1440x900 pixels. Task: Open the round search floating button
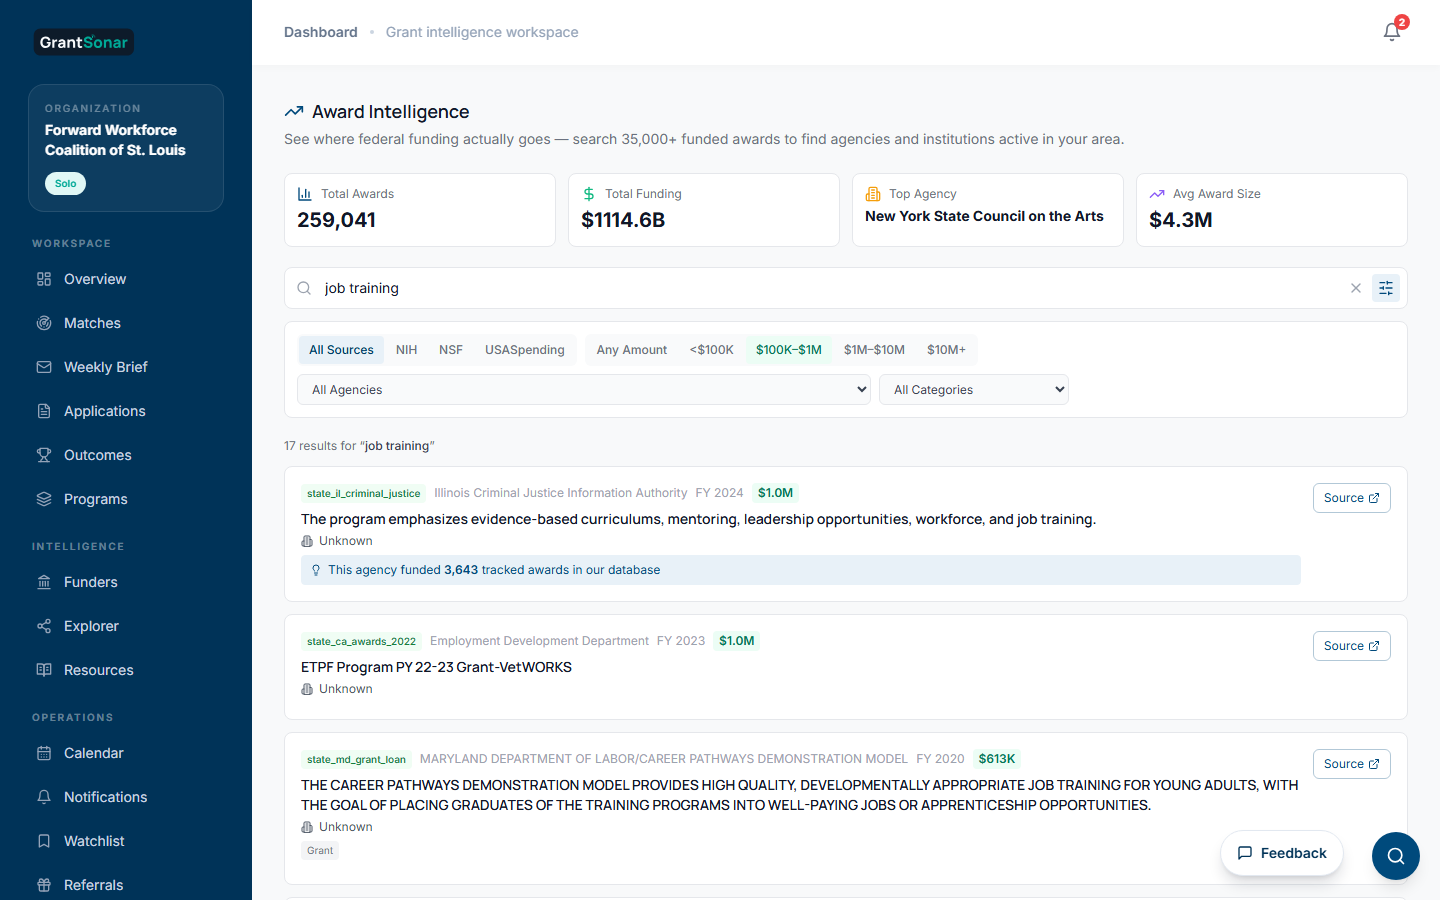(x=1396, y=856)
